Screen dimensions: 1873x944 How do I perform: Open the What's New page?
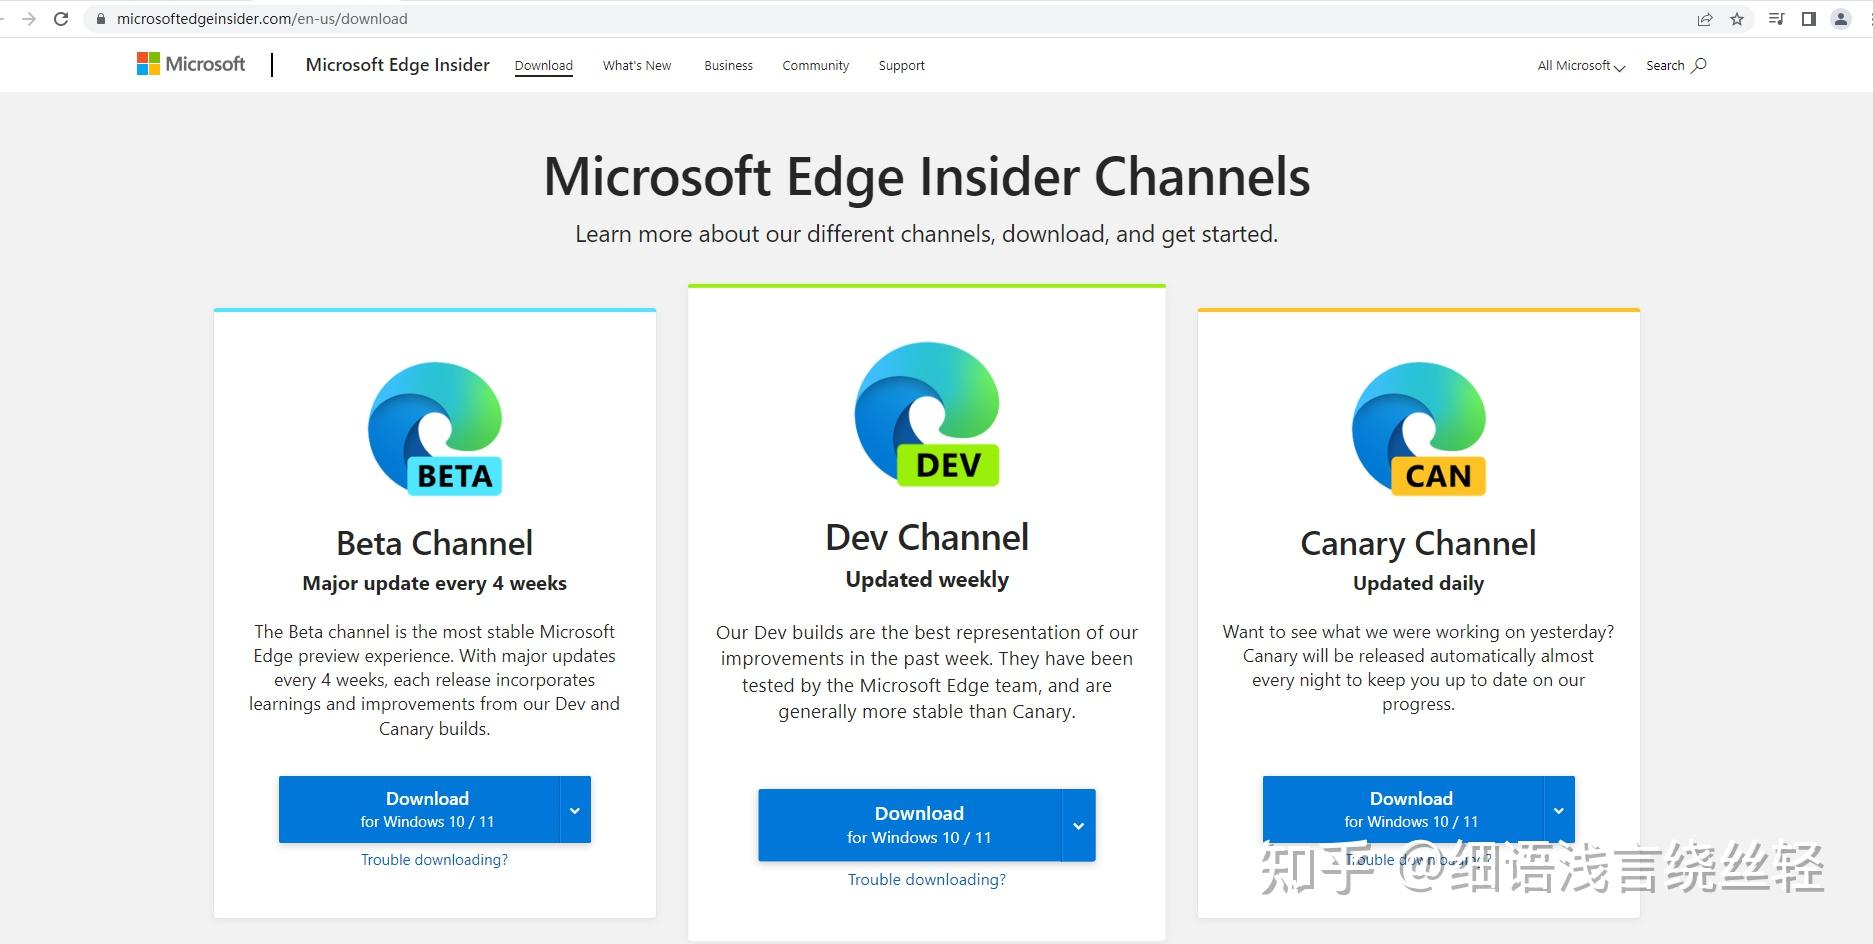pyautogui.click(x=636, y=65)
